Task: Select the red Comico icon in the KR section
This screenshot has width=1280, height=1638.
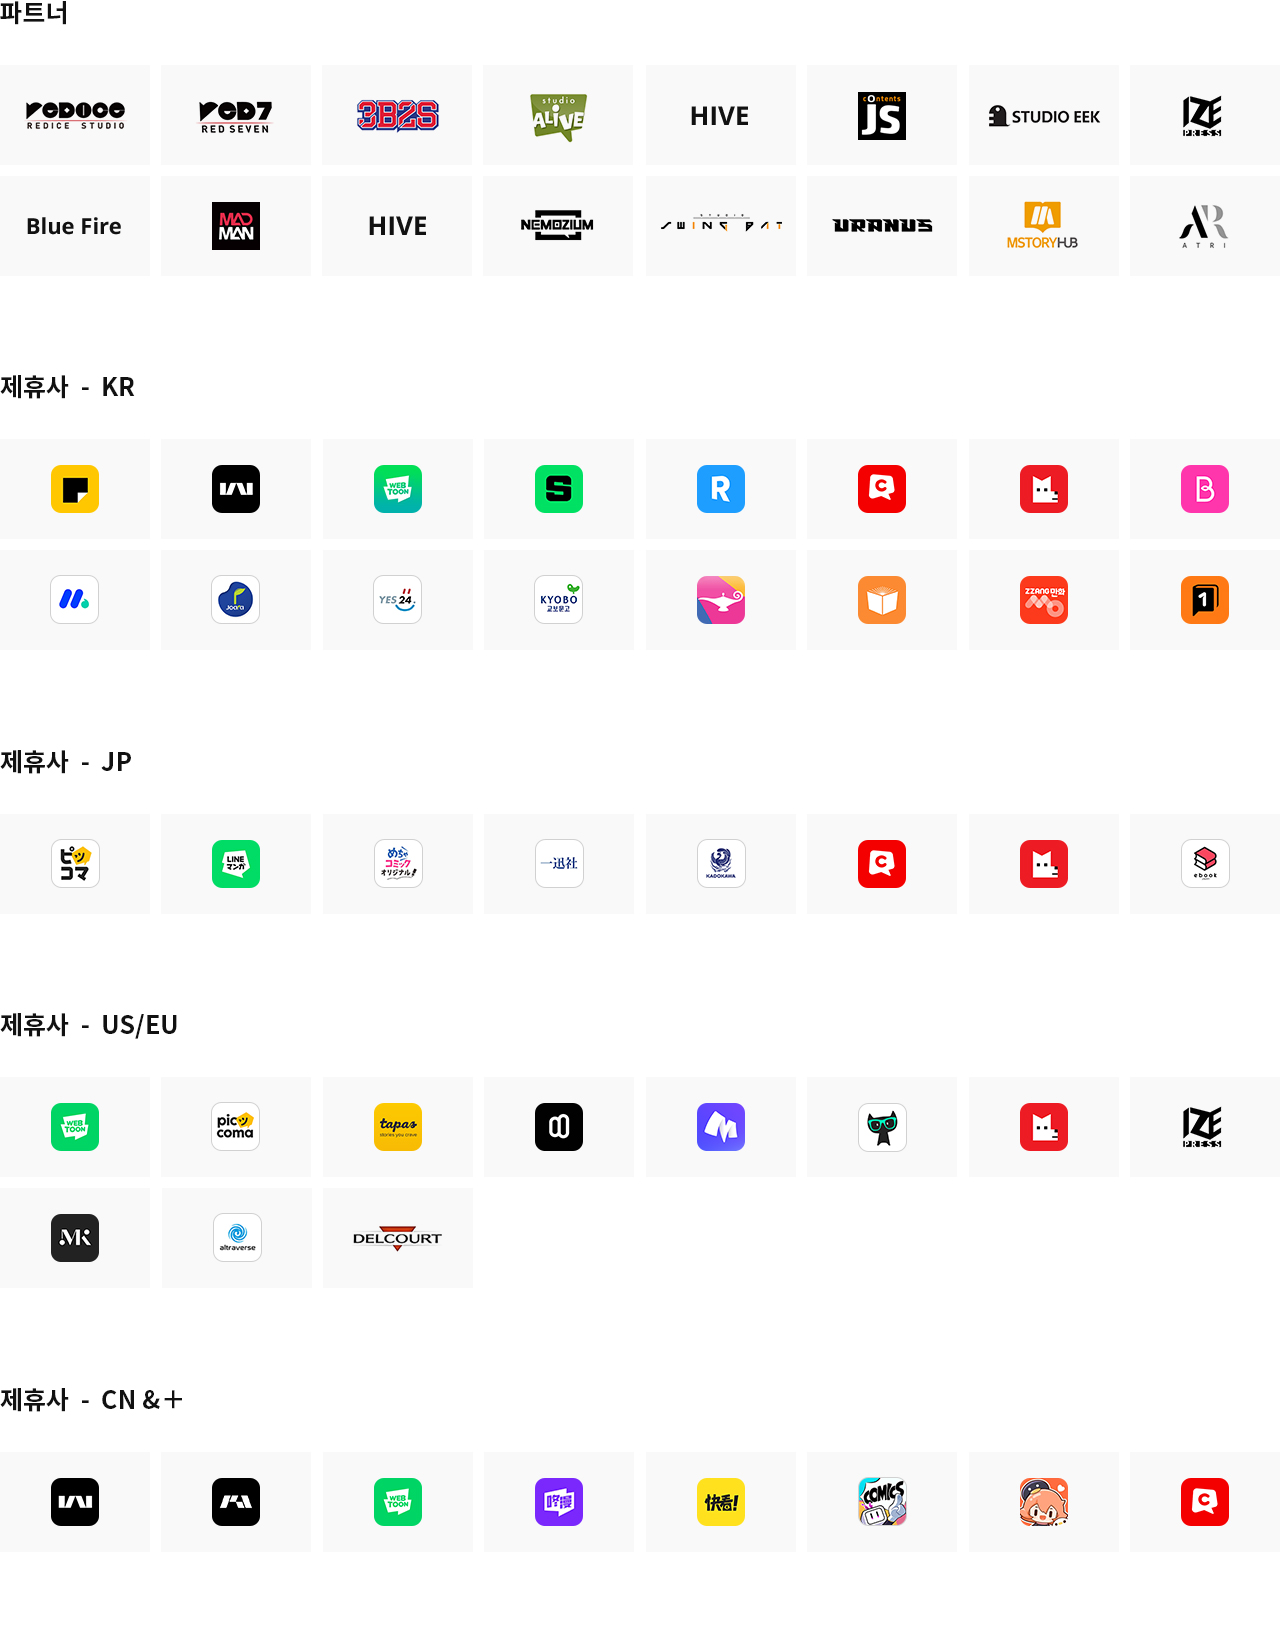Action: click(882, 489)
